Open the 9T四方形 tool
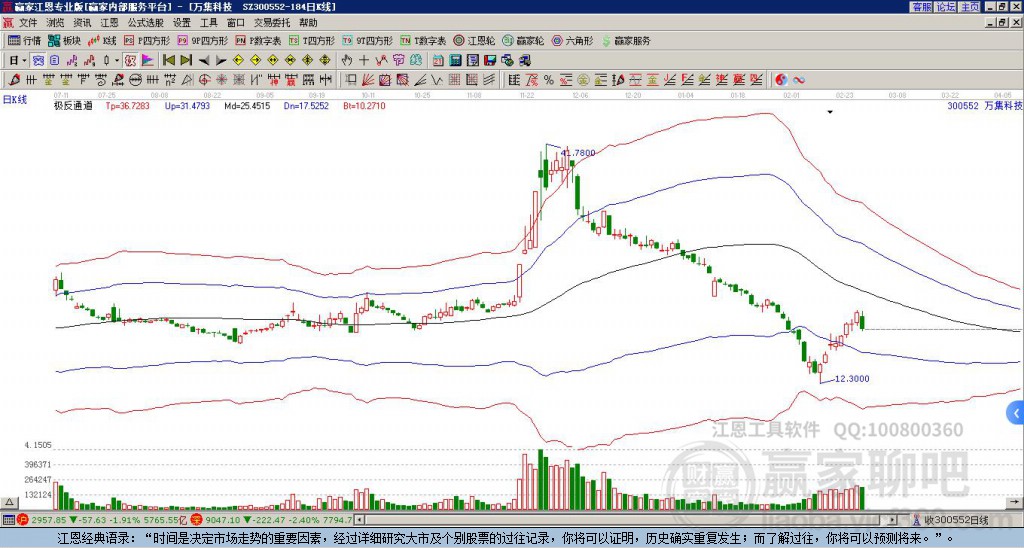This screenshot has height=548, width=1024. [x=368, y=41]
